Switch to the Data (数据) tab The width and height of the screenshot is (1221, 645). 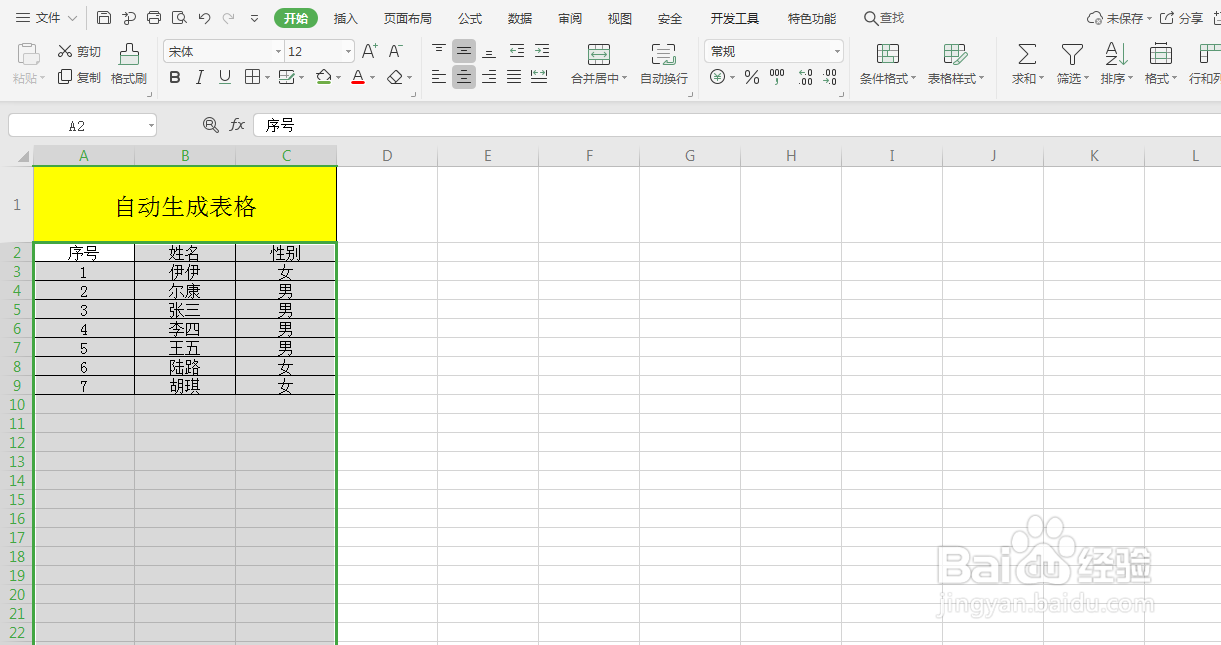(520, 18)
